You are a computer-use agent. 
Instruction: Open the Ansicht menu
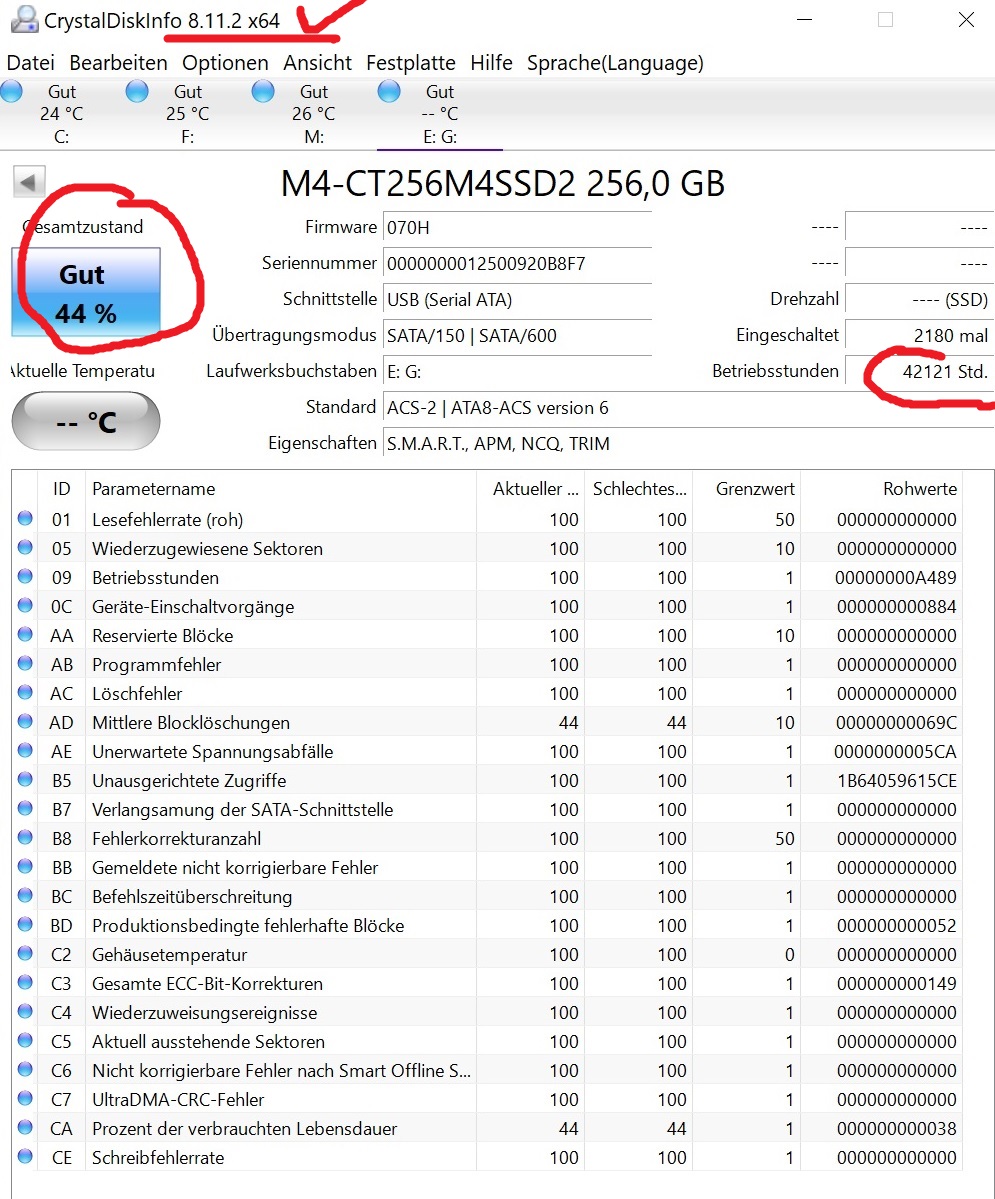tap(317, 63)
